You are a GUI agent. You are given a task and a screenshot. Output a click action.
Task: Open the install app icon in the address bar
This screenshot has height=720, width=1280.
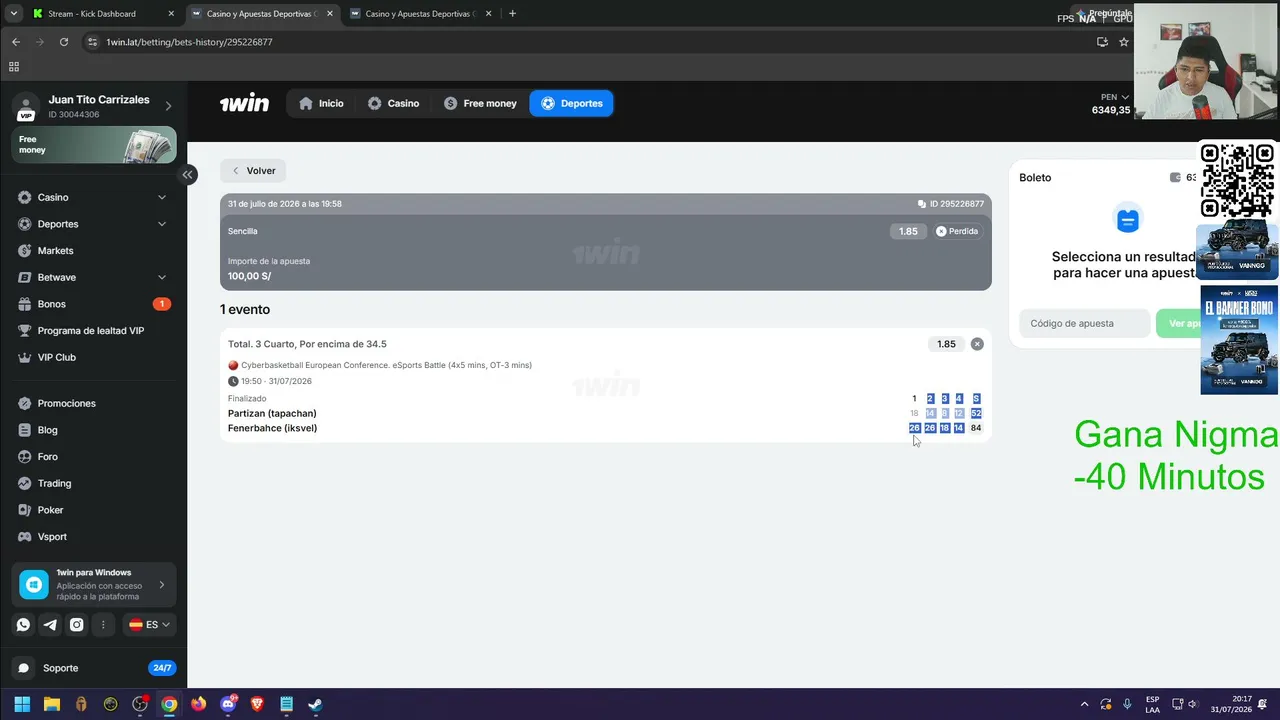pos(1102,42)
